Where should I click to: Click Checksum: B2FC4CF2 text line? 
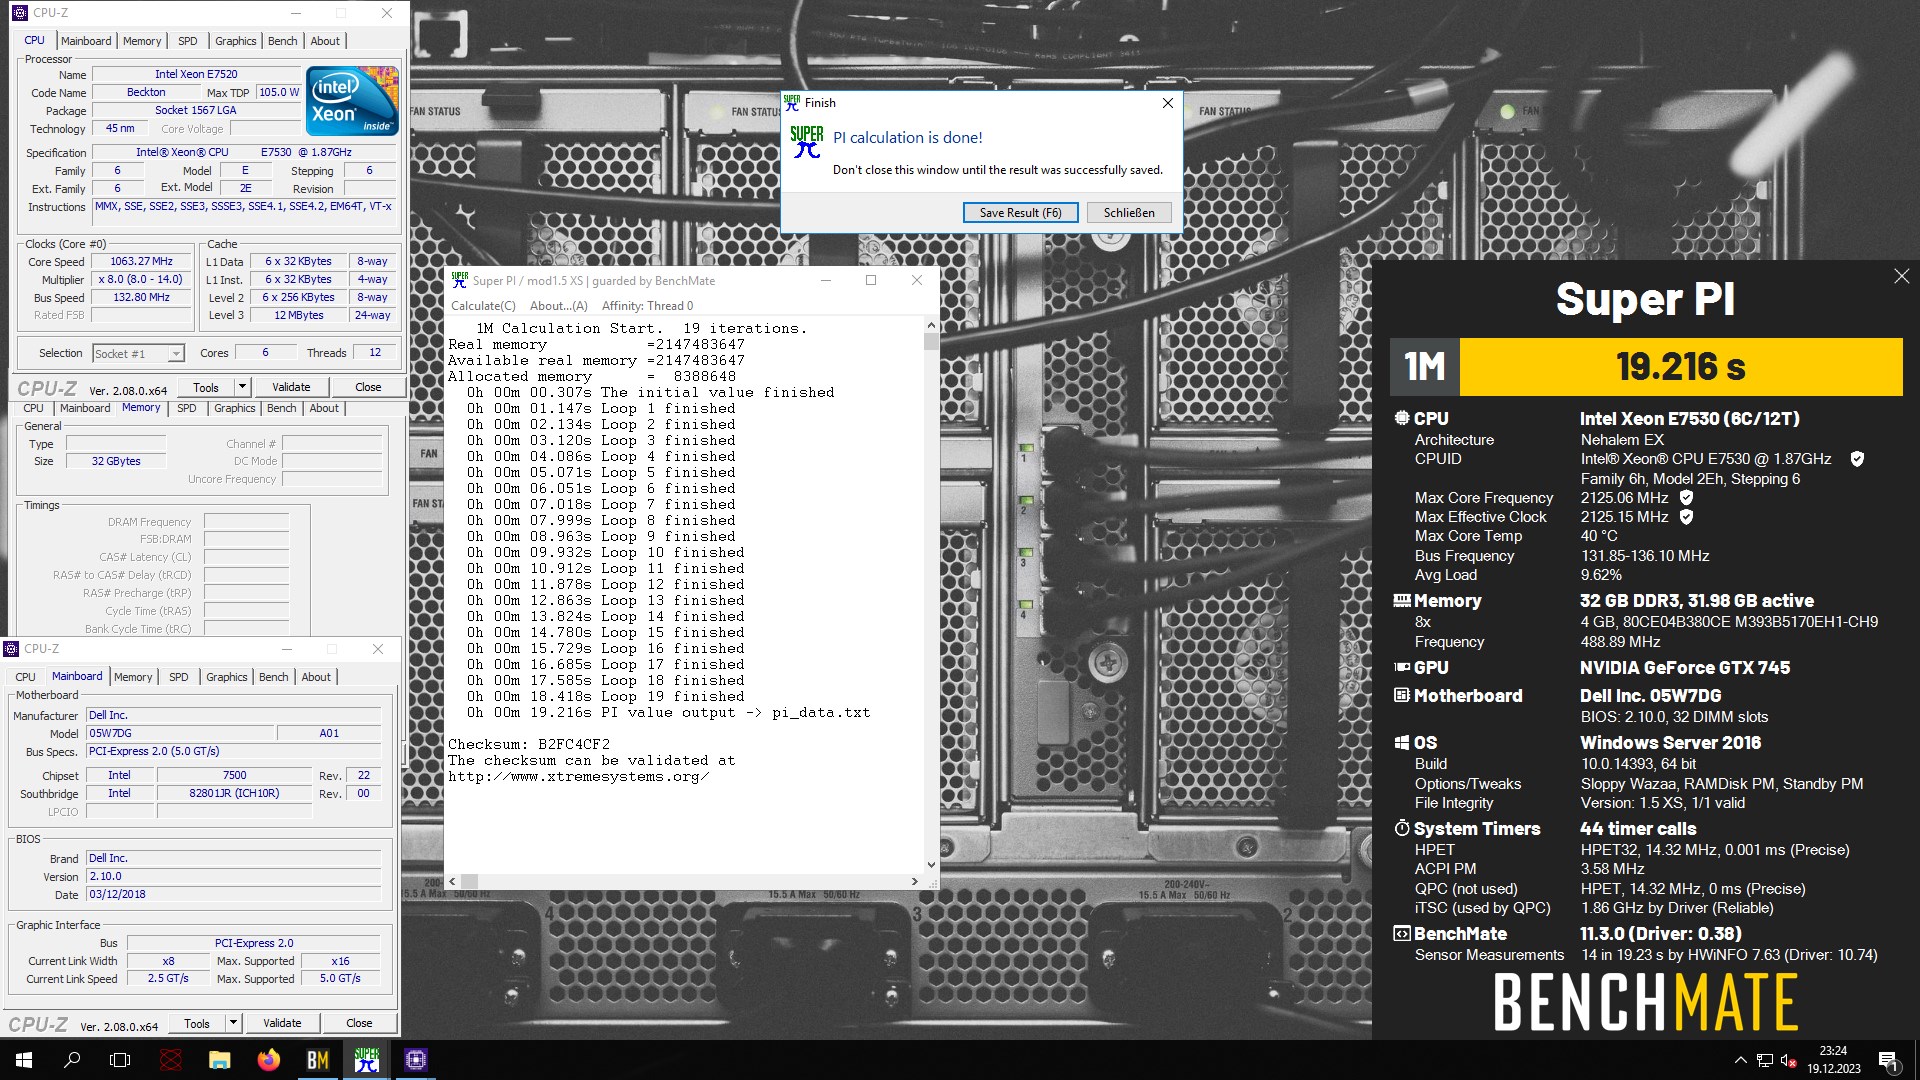pos(529,745)
